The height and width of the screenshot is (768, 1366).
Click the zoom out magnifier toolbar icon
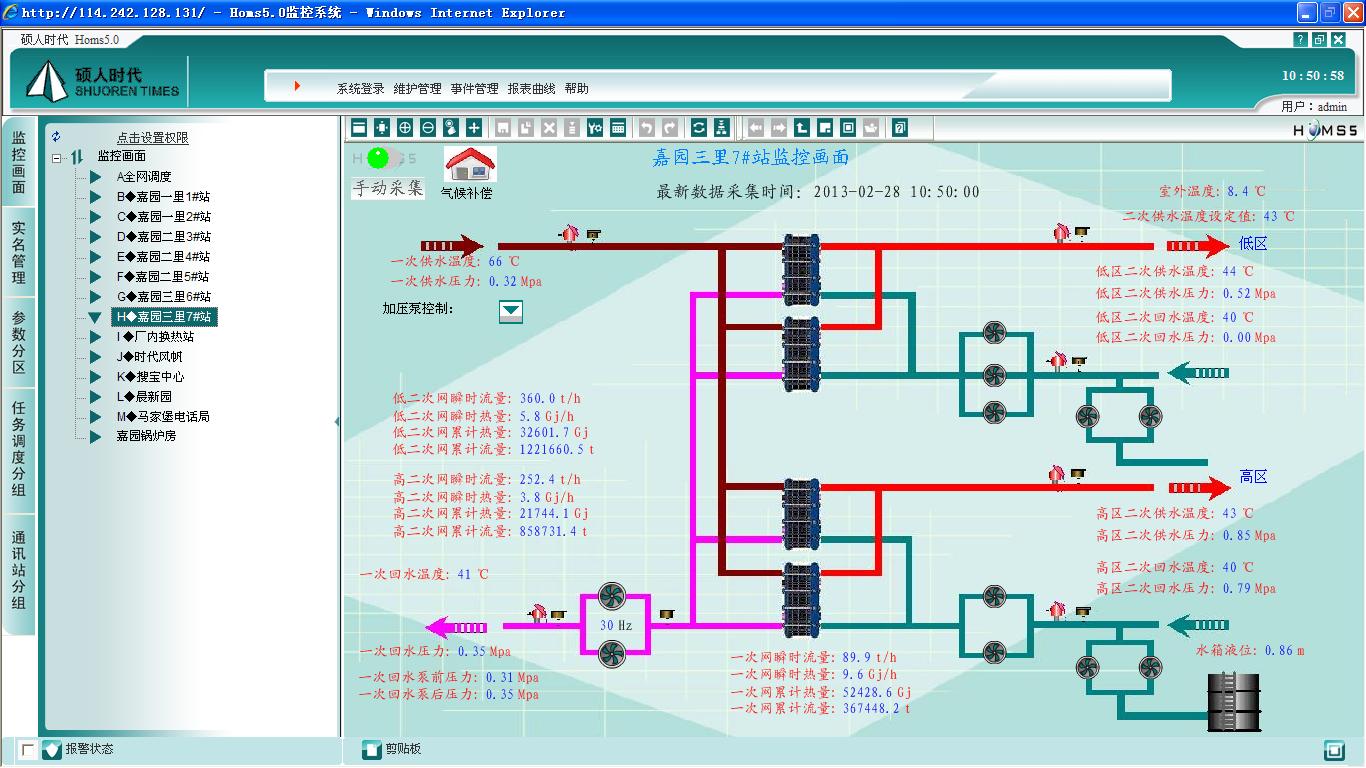point(428,128)
